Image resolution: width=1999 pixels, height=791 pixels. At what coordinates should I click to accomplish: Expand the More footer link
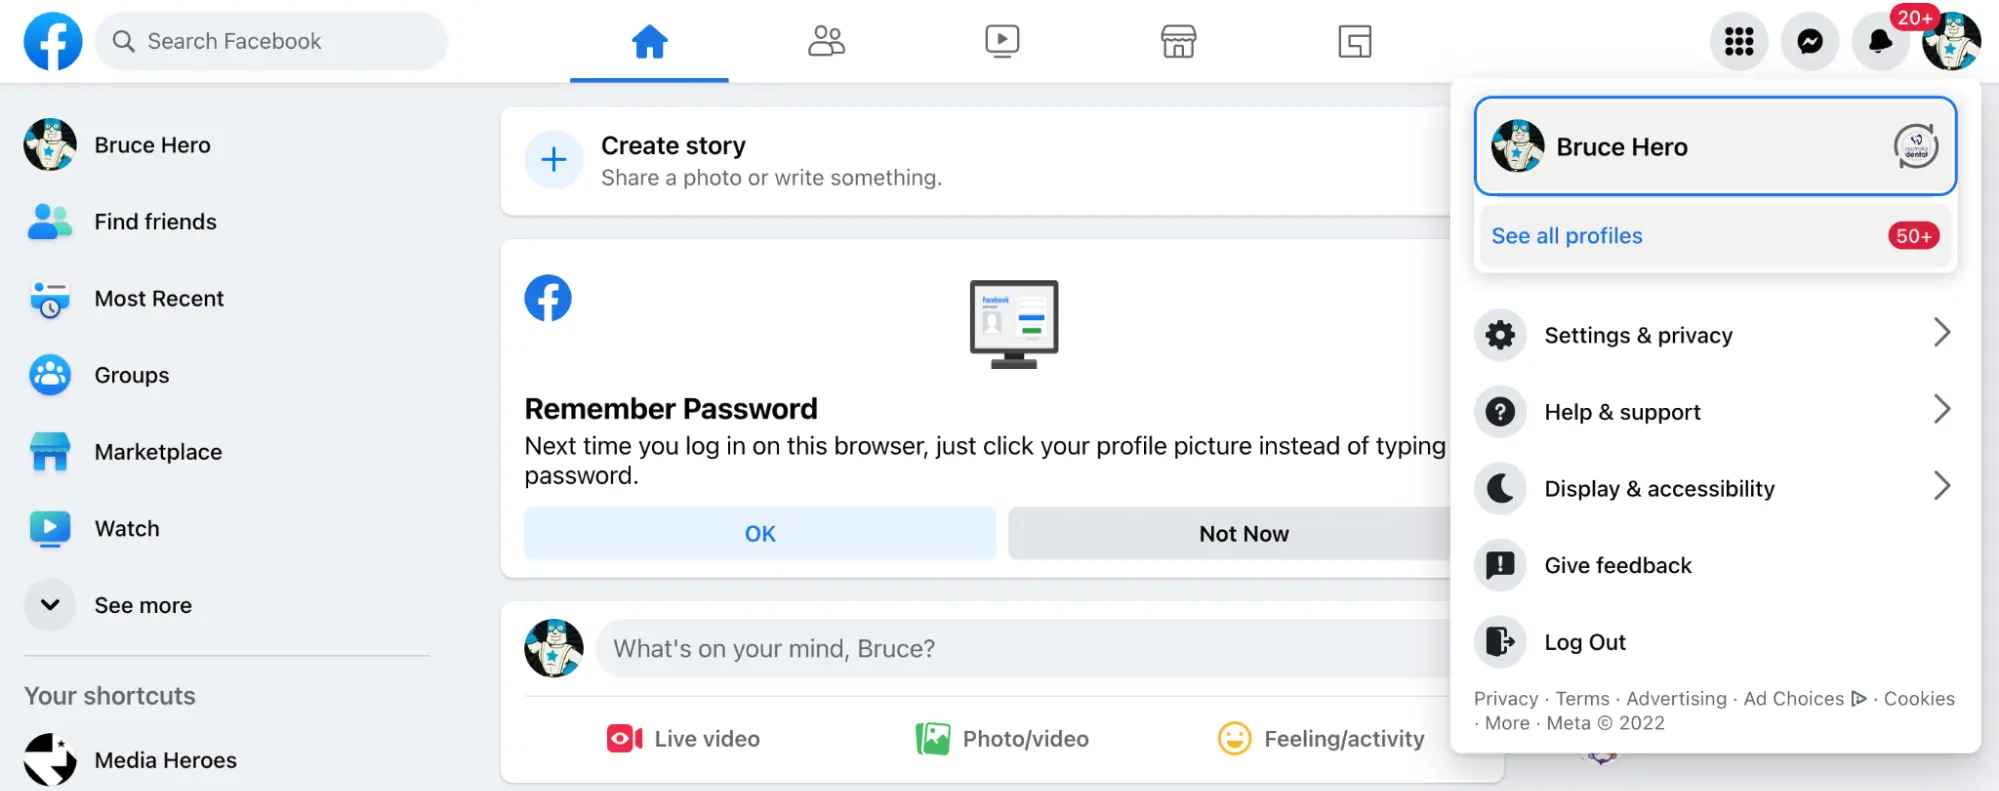tap(1507, 723)
